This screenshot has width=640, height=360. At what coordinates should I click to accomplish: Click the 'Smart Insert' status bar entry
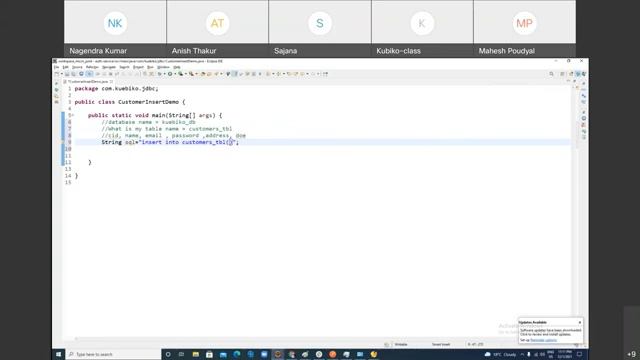pos(441,344)
